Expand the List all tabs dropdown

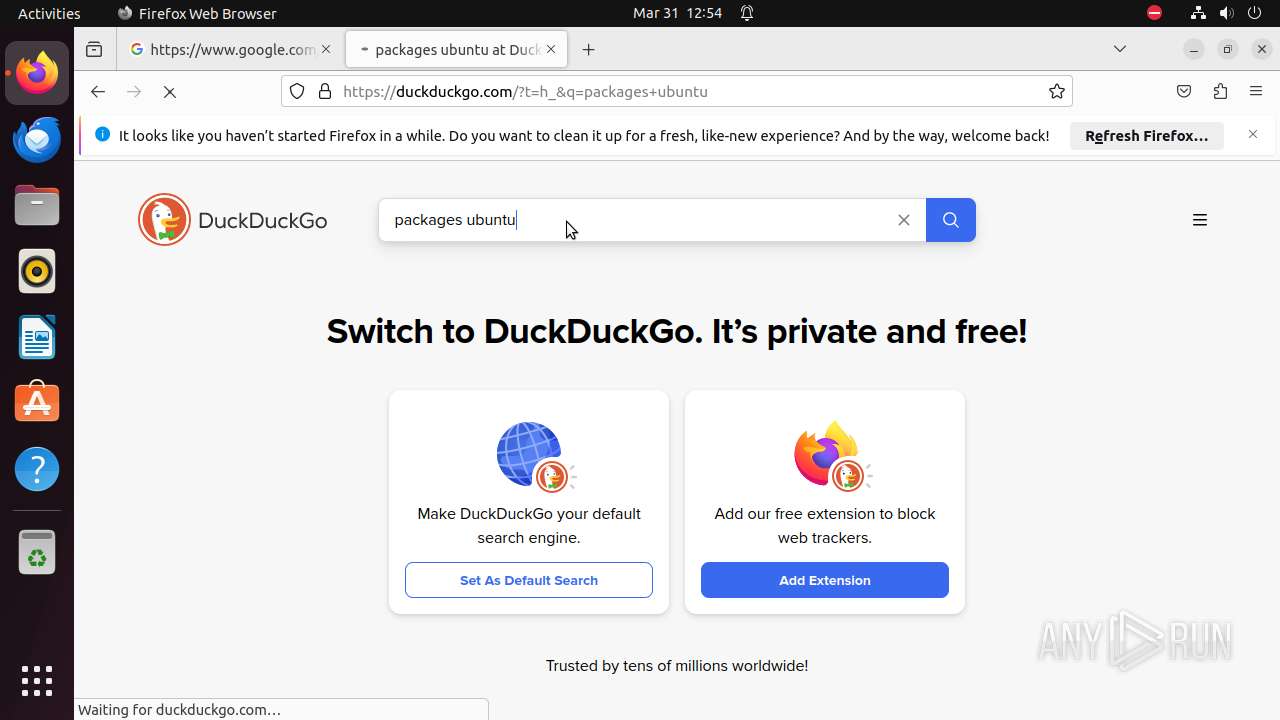point(1120,49)
